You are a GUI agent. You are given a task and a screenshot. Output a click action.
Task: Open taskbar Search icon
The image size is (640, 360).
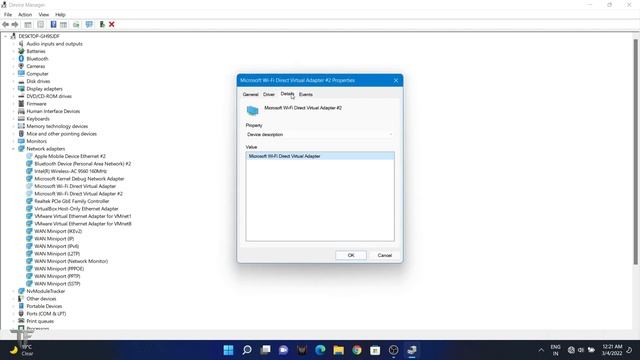[x=247, y=350]
